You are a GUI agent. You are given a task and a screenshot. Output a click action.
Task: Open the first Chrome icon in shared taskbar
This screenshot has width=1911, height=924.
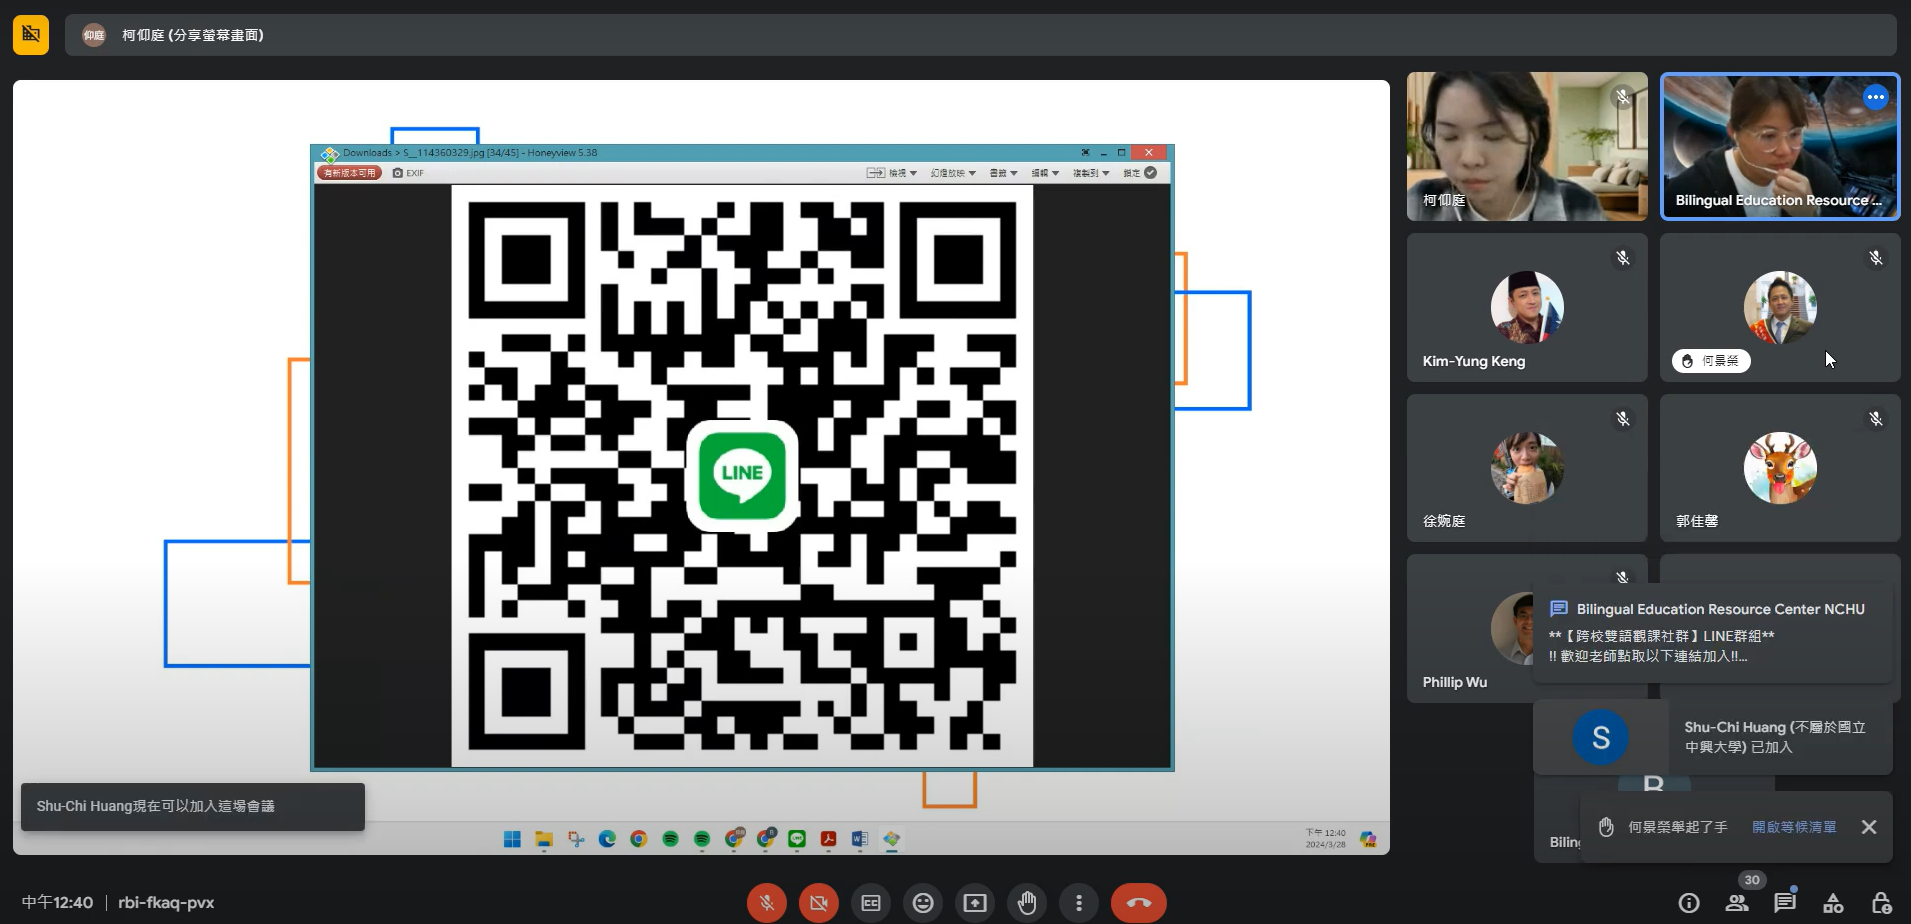coord(639,839)
